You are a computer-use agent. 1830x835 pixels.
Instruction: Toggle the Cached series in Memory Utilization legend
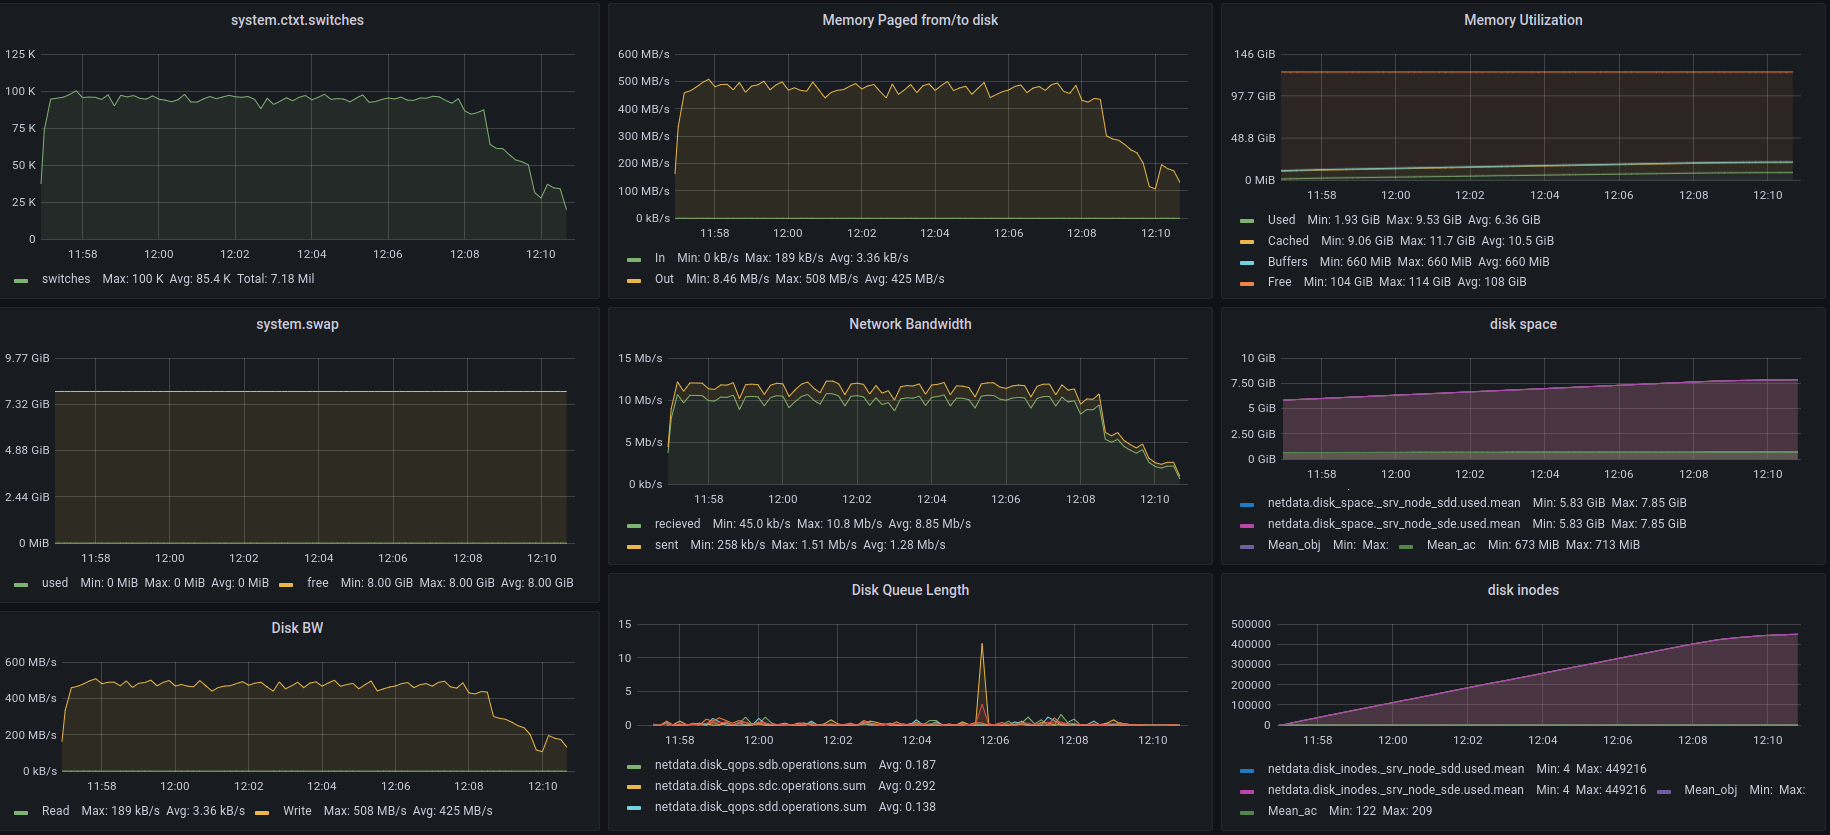[x=1287, y=241]
